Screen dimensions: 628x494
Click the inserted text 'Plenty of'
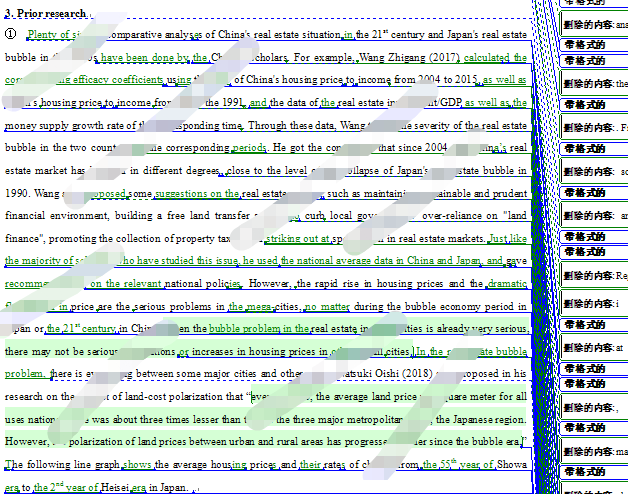[48, 34]
